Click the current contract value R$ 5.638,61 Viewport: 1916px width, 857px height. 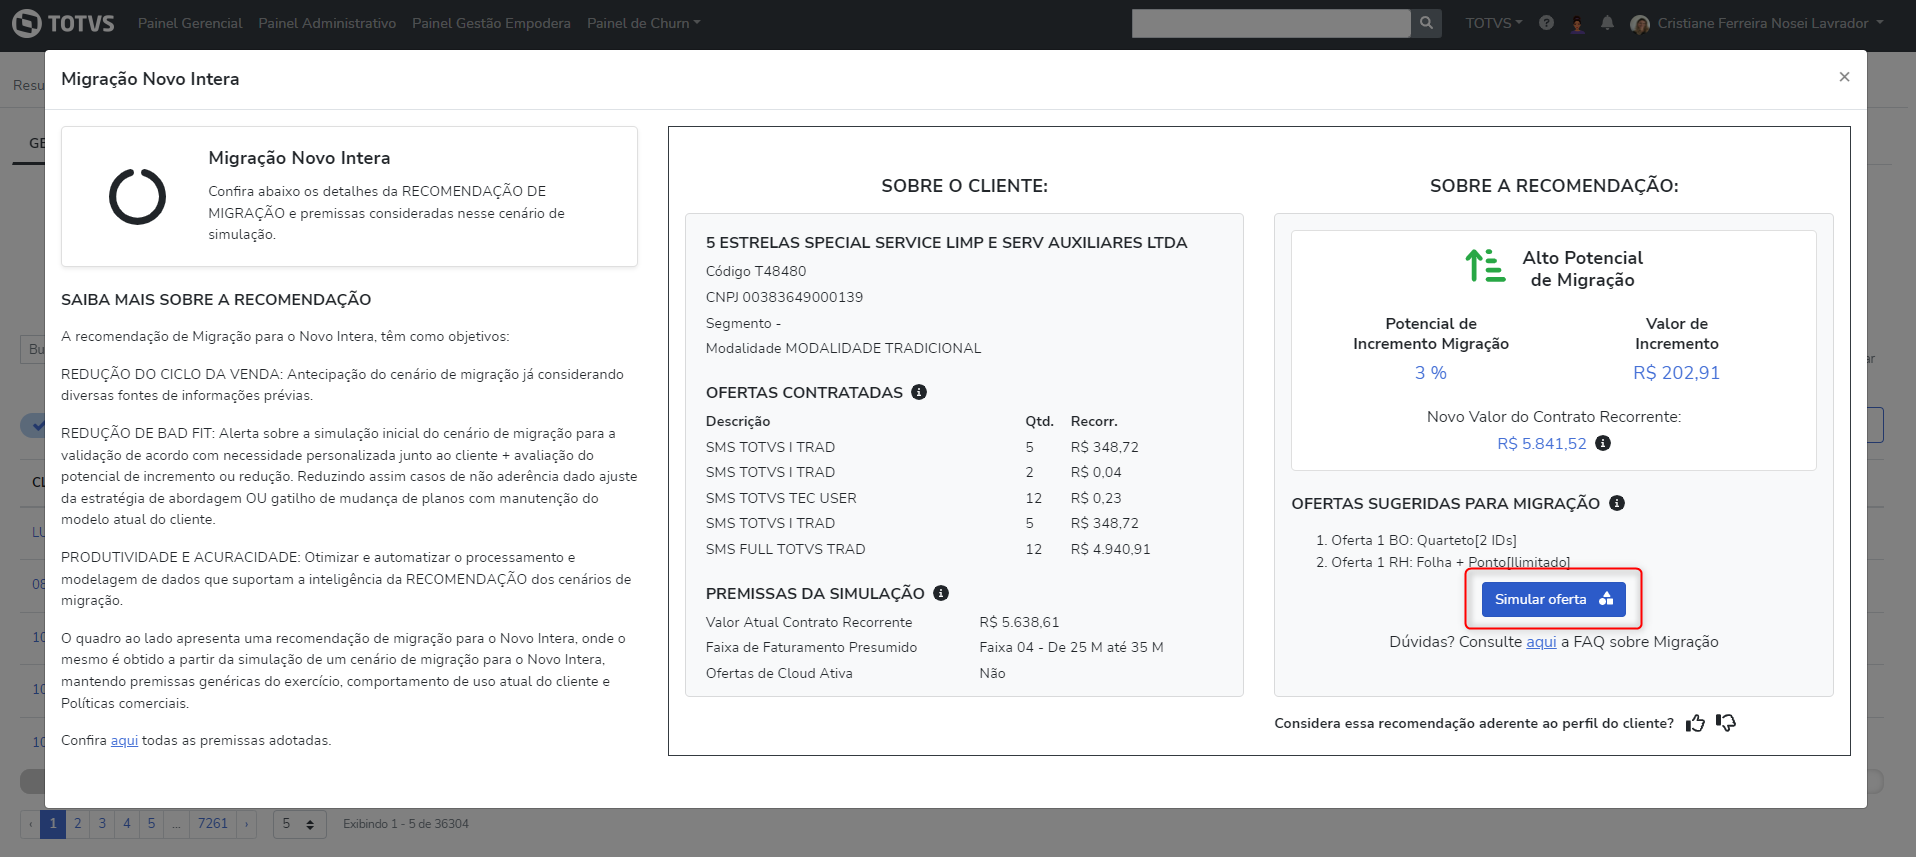[x=1019, y=622]
